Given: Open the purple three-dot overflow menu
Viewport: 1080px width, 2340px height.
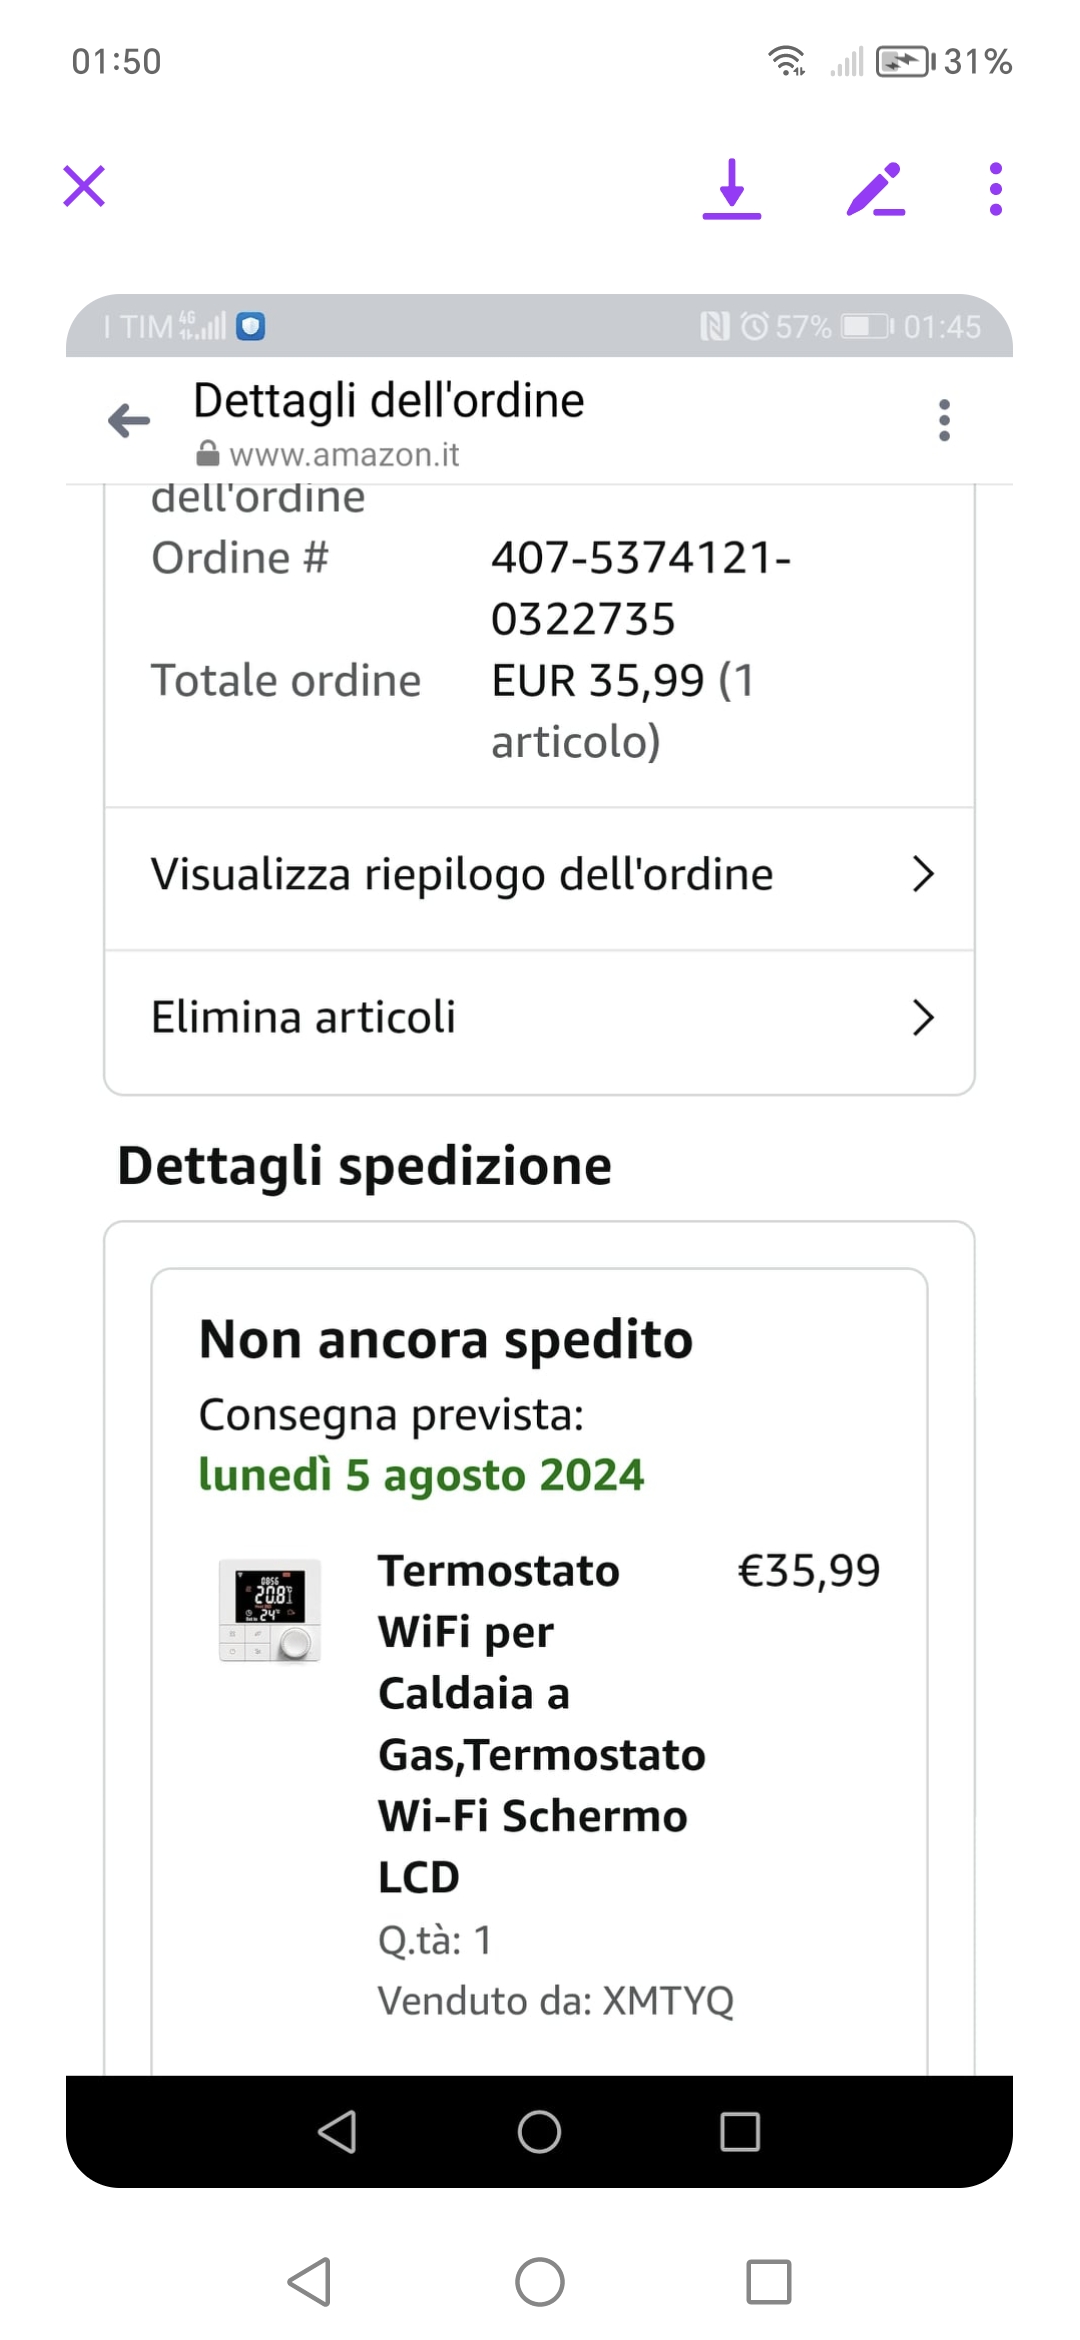Looking at the screenshot, I should (x=995, y=188).
